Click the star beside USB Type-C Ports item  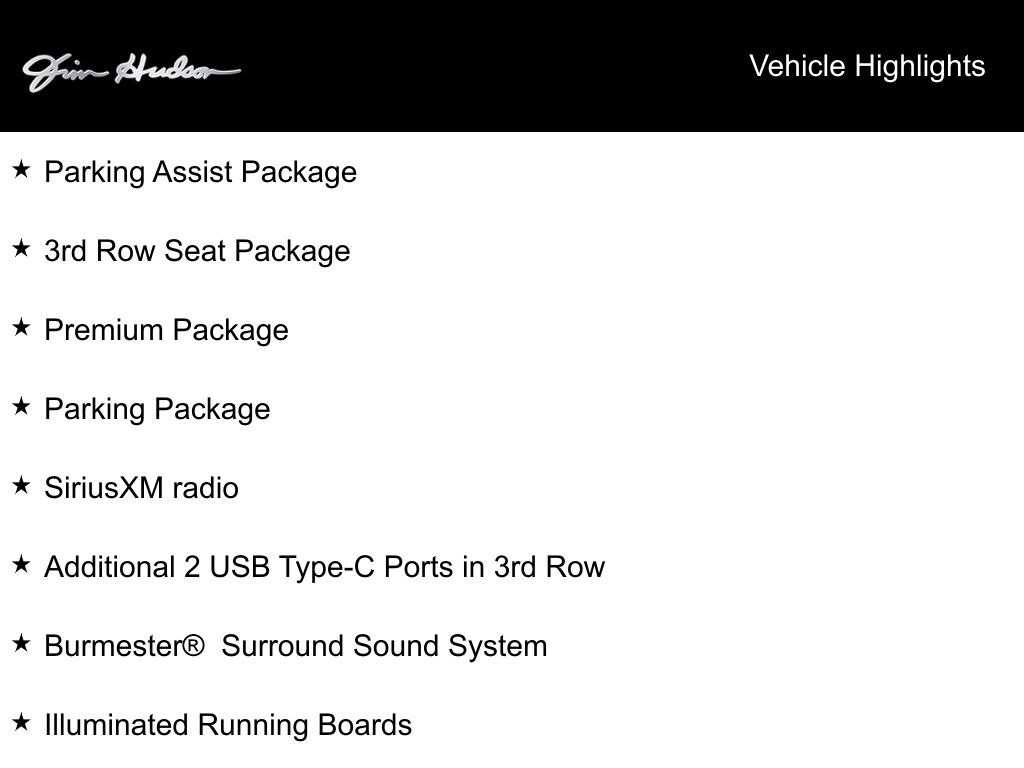22,564
